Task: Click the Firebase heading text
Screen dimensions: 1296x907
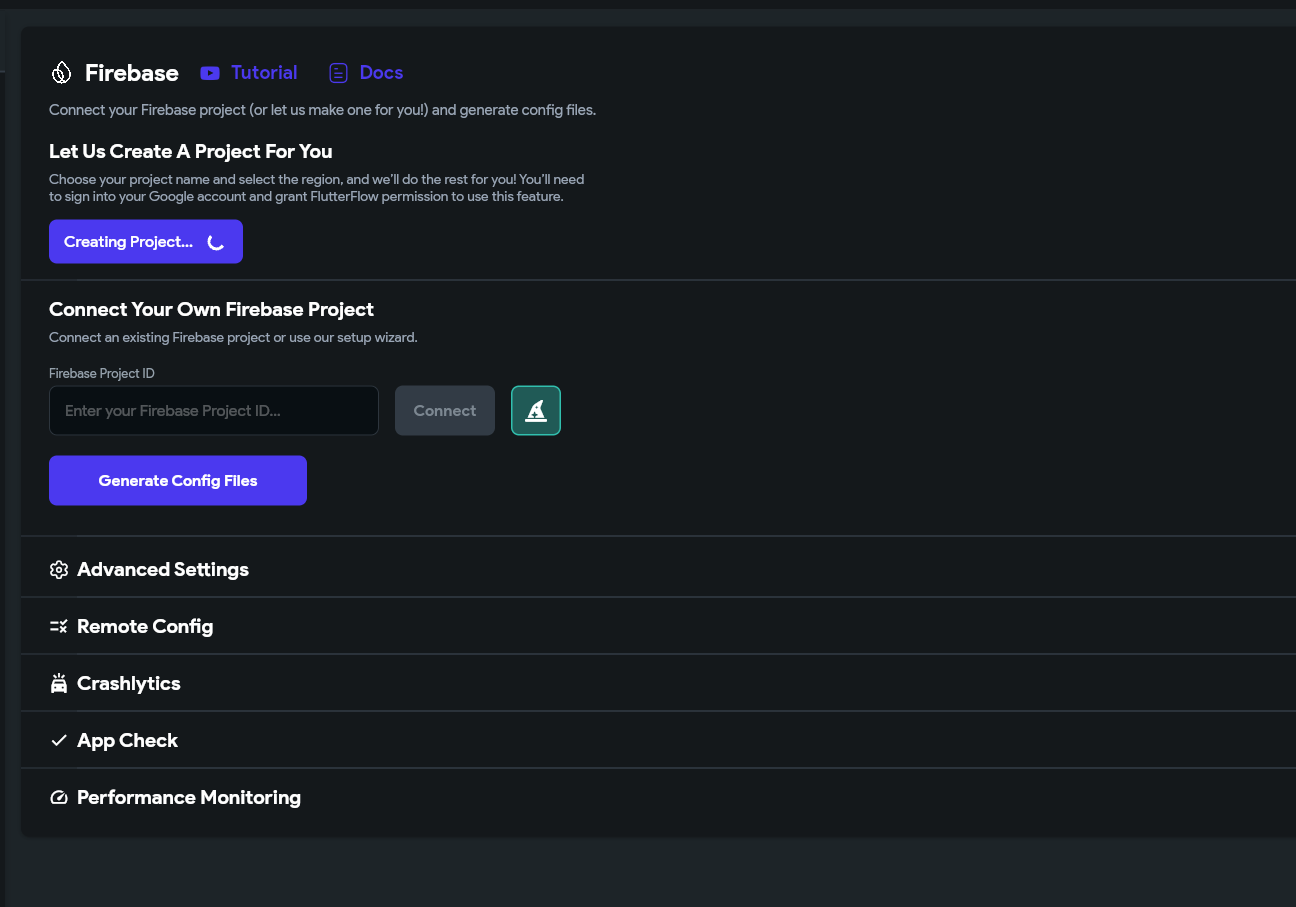Action: tap(132, 73)
